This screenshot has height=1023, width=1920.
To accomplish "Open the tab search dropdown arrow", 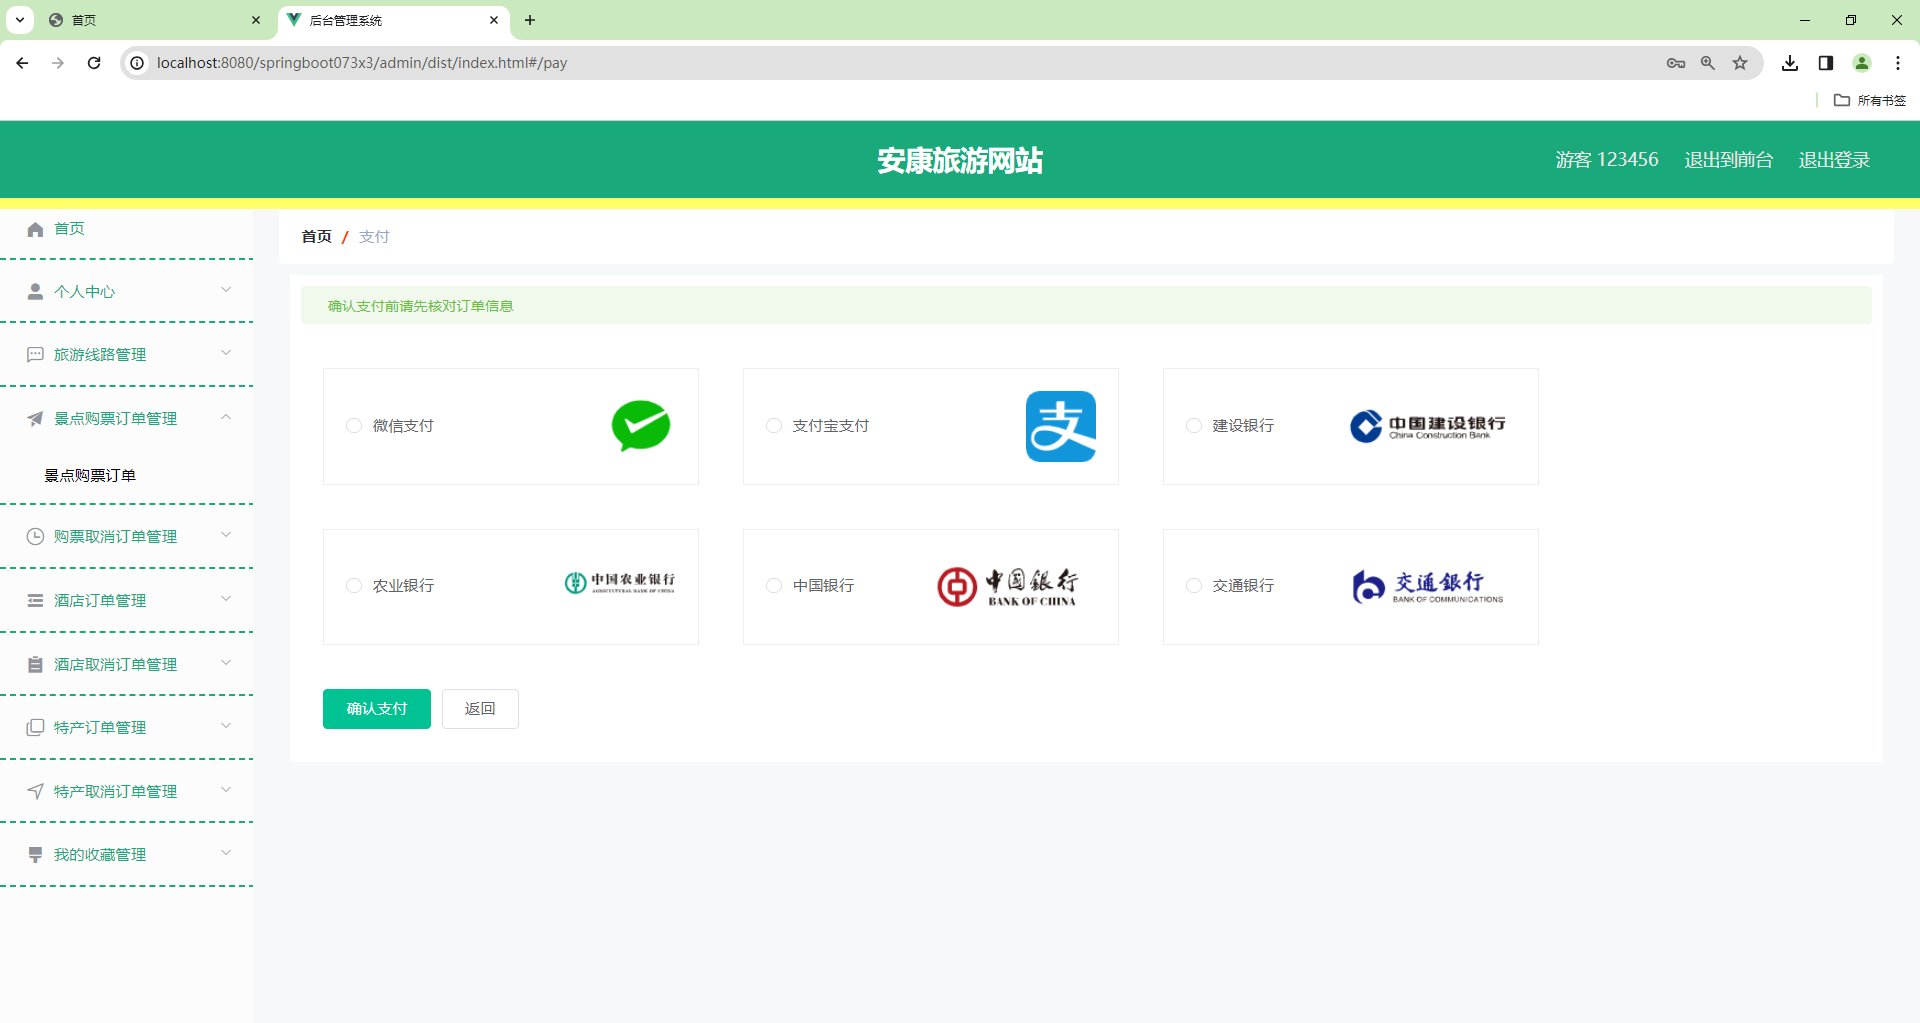I will click(x=20, y=20).
